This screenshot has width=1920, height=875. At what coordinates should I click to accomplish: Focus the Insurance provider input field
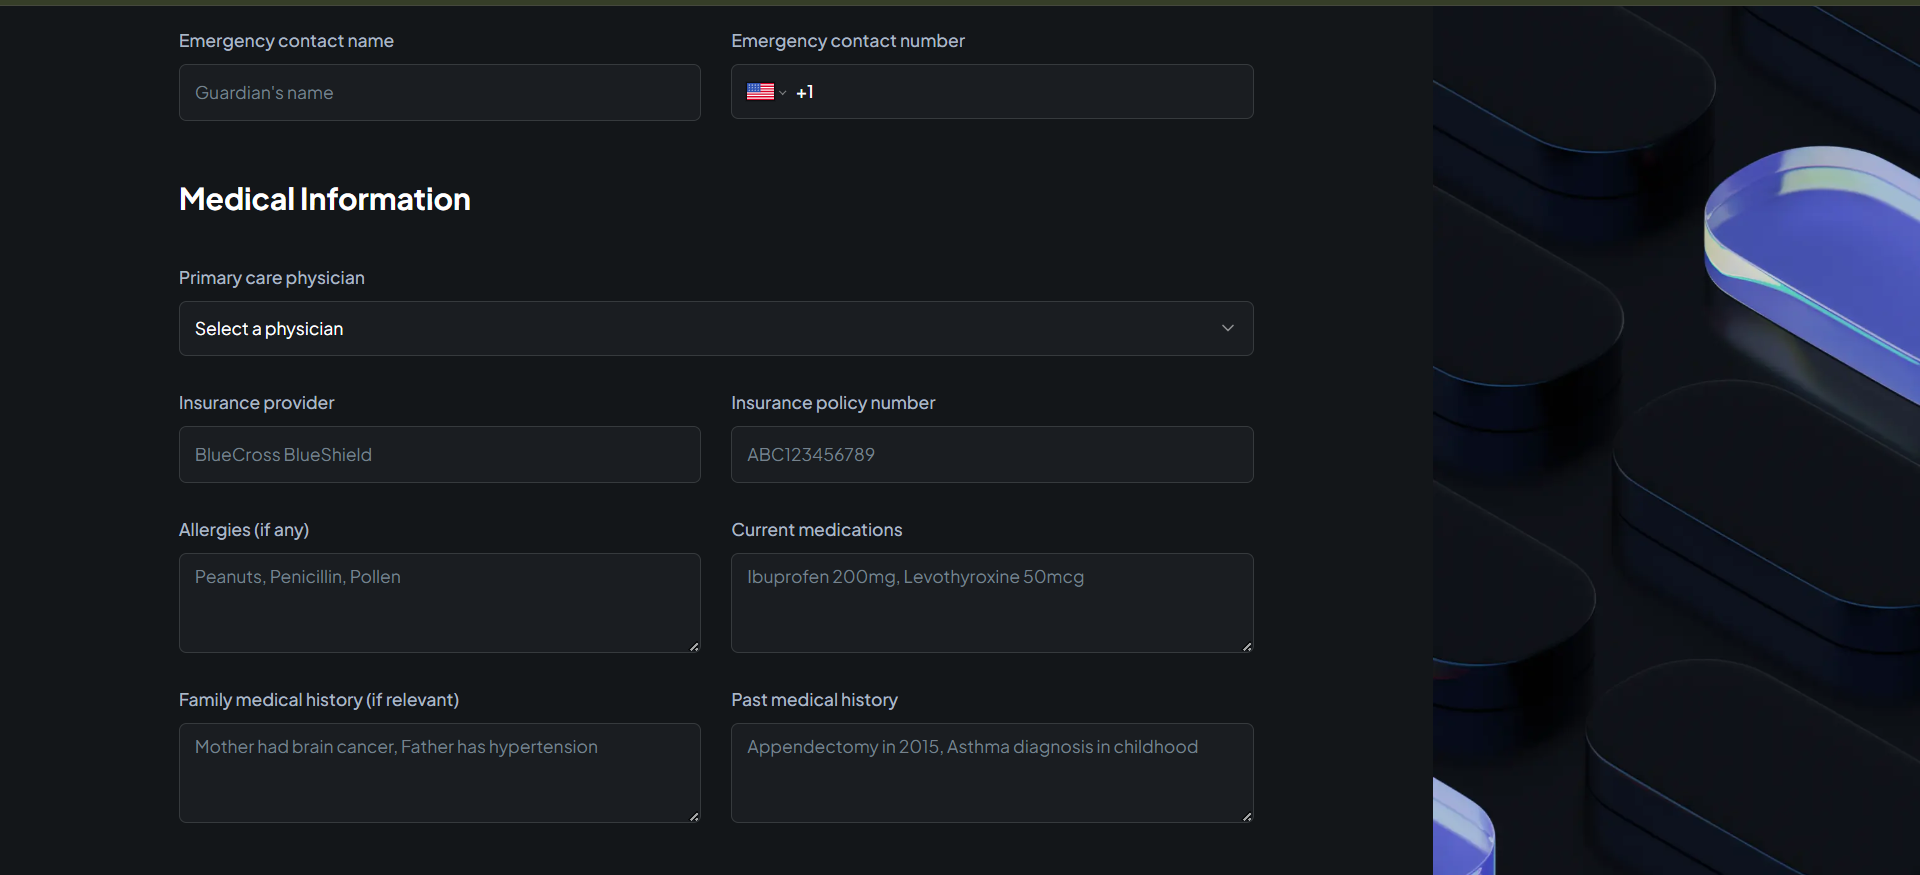pyautogui.click(x=440, y=455)
